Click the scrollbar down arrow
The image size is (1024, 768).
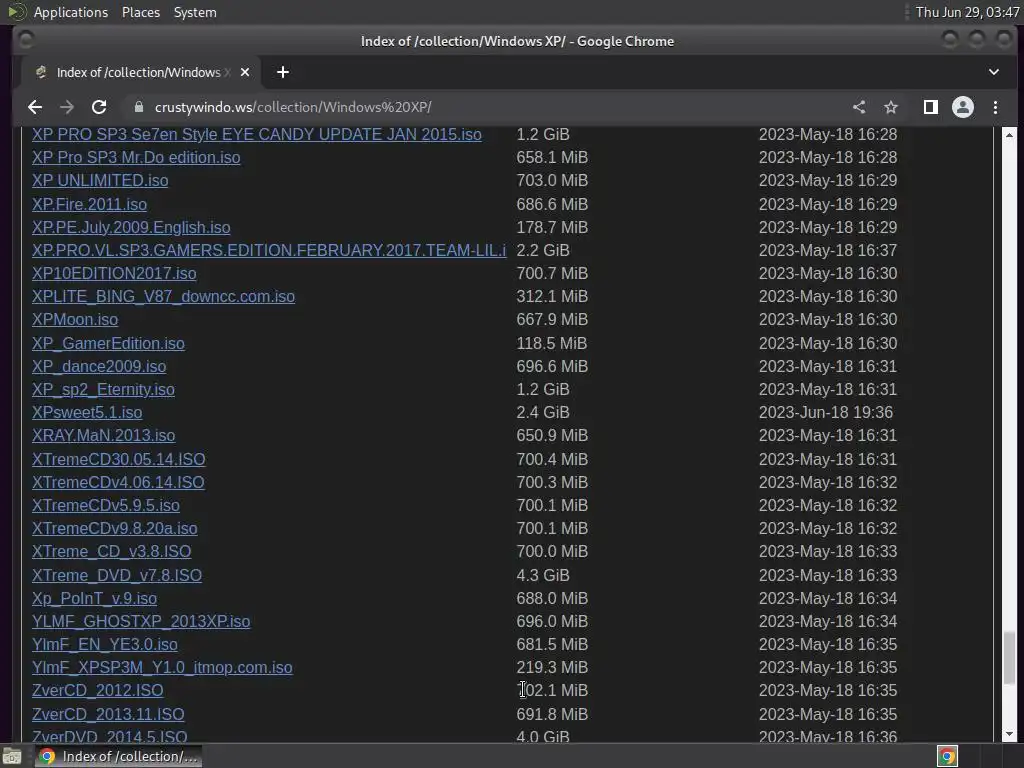point(1009,734)
